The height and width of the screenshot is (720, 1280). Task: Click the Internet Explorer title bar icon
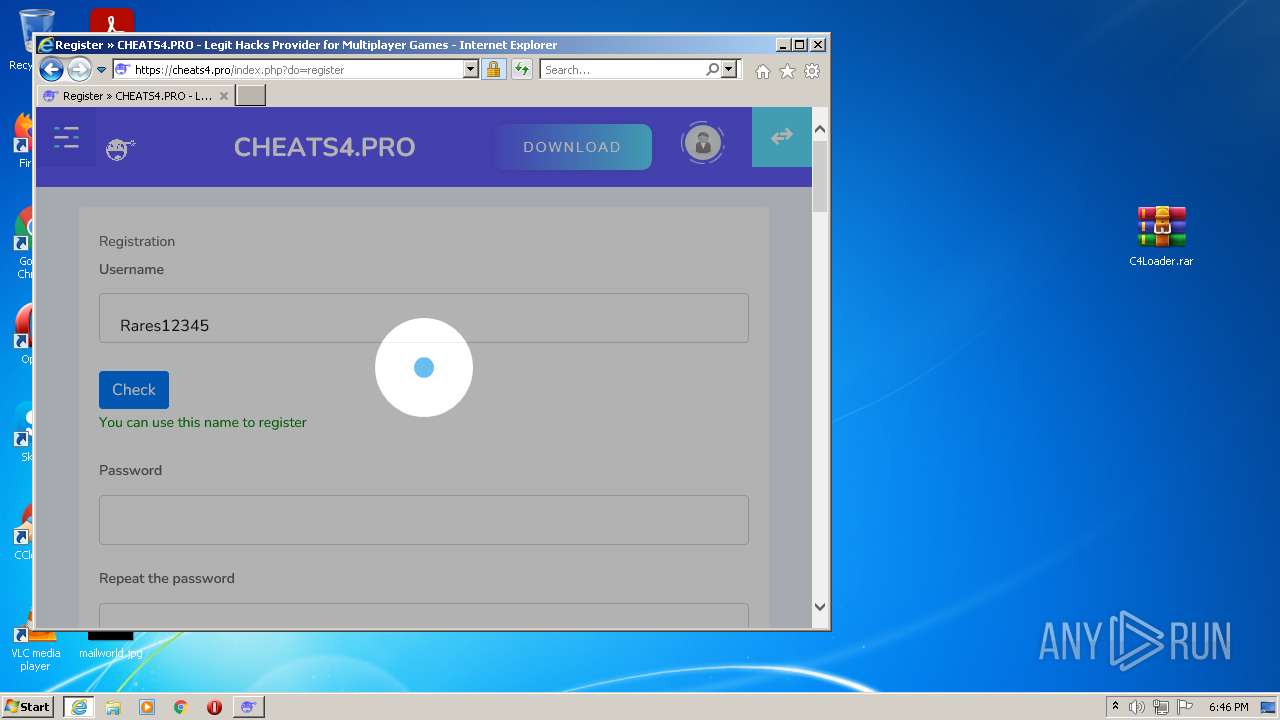pos(46,45)
